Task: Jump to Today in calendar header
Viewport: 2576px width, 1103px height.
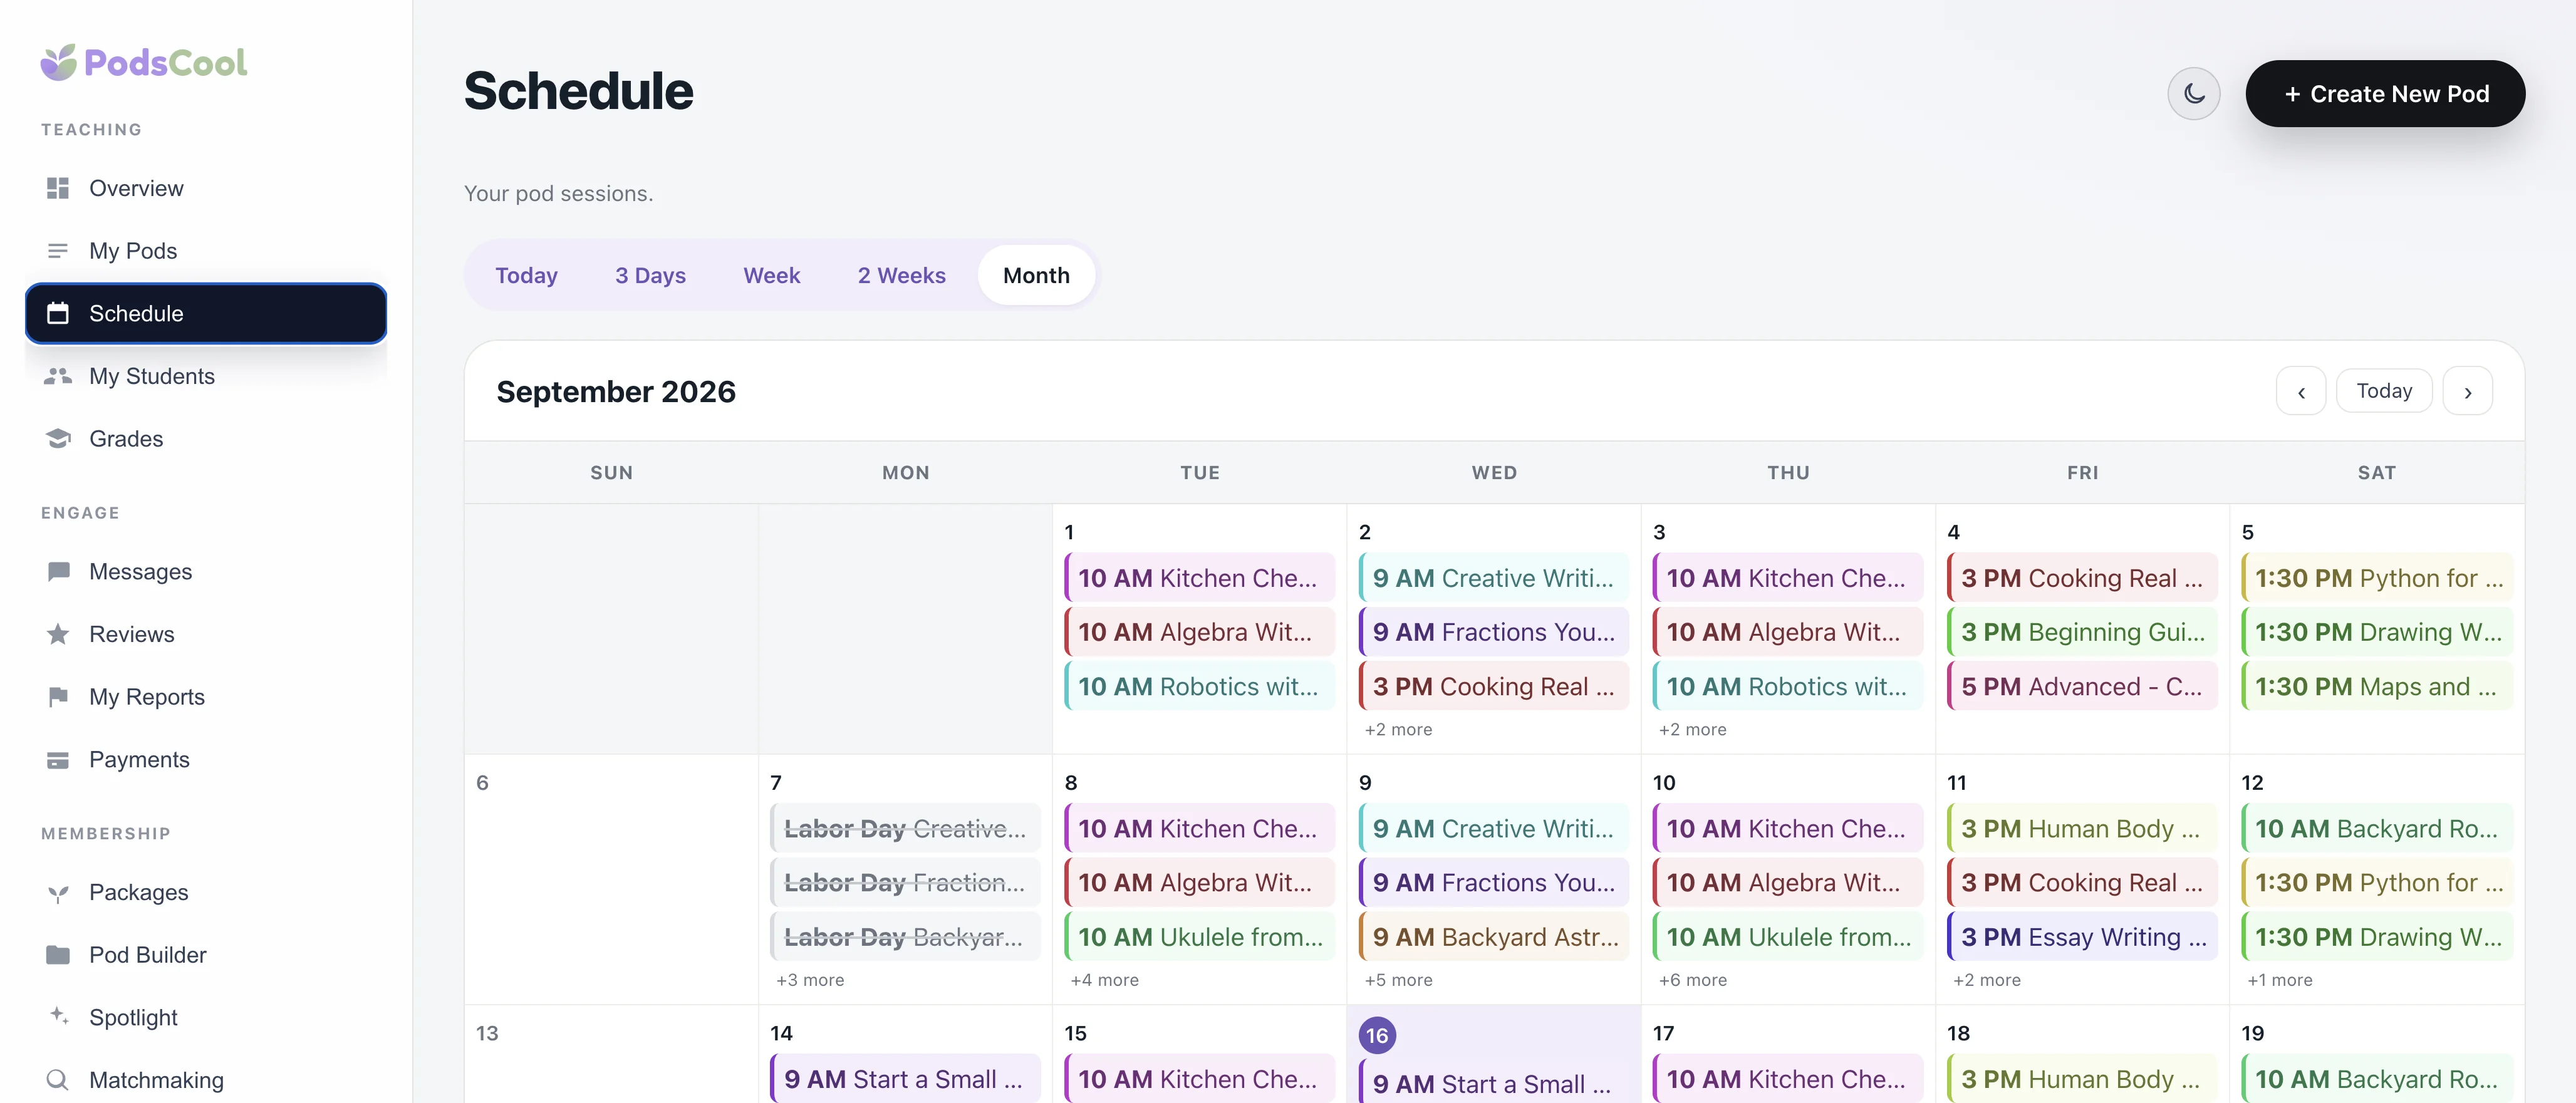Action: (2384, 391)
